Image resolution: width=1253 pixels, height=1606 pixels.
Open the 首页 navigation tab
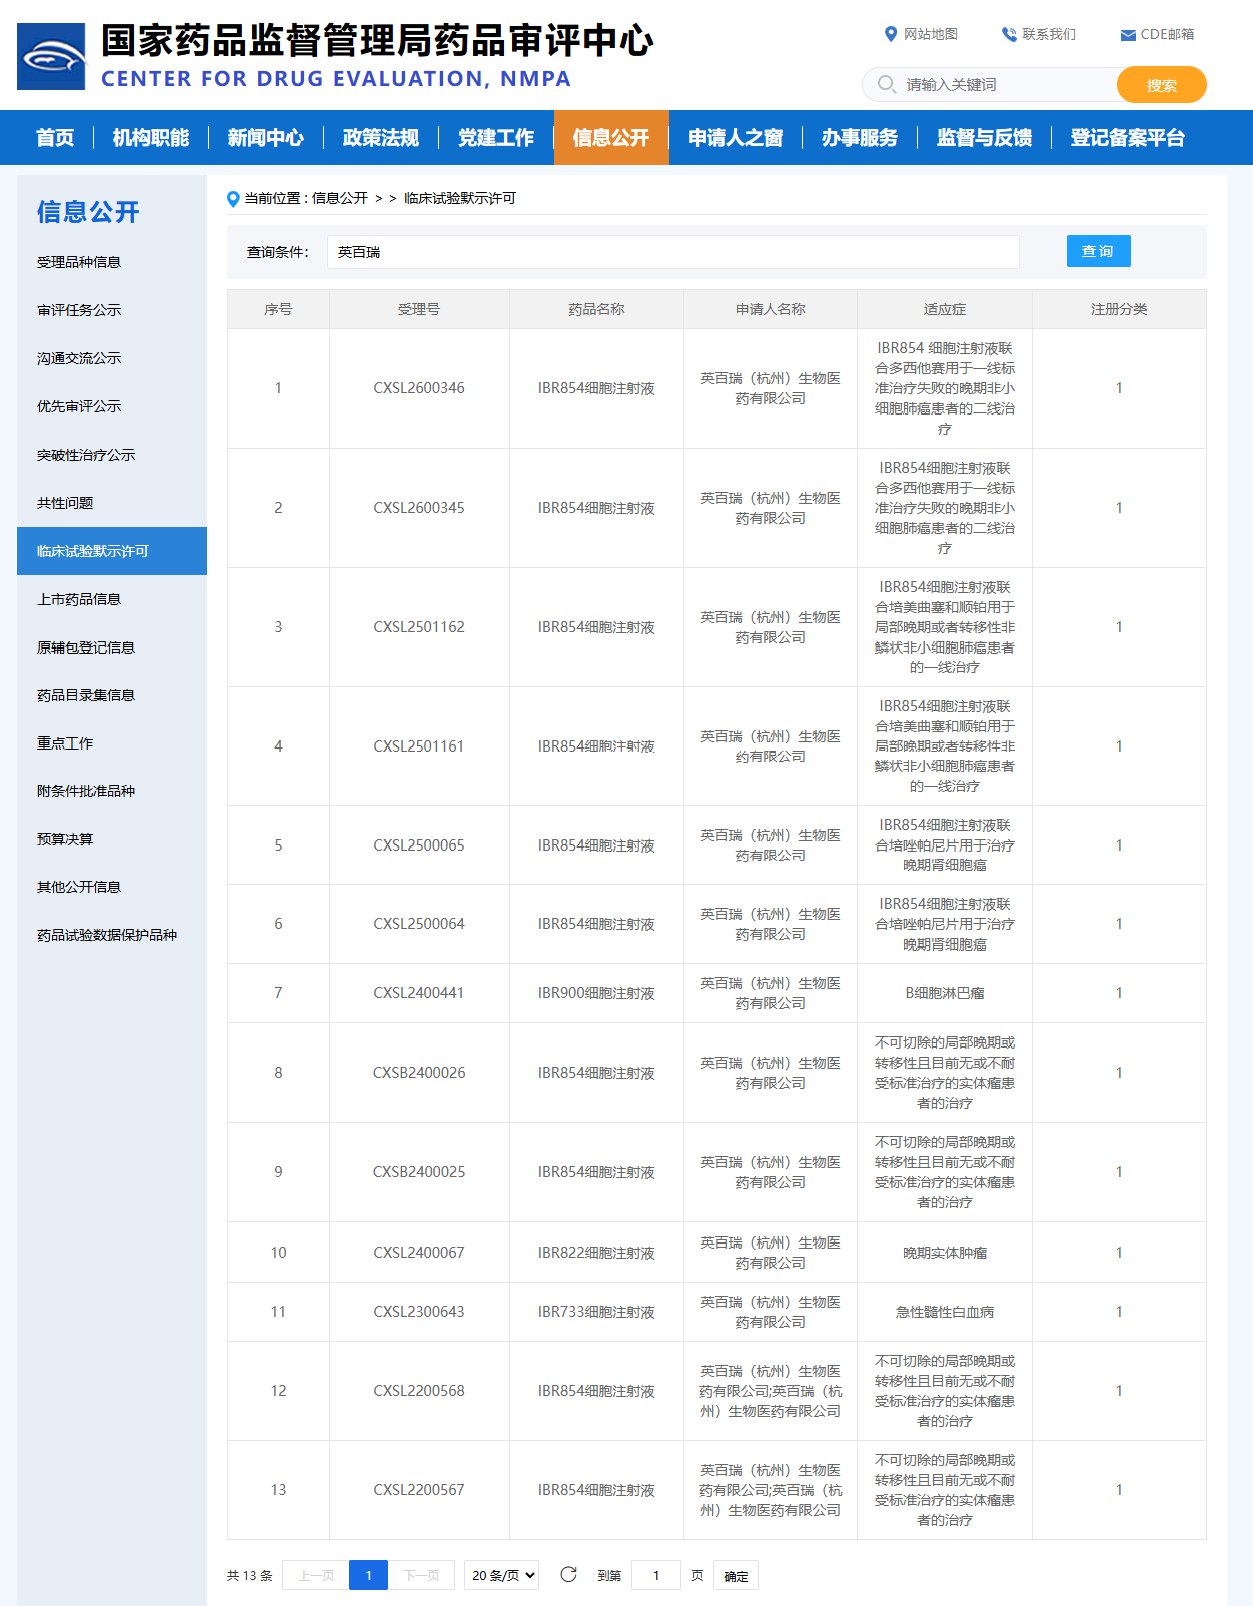click(x=55, y=137)
